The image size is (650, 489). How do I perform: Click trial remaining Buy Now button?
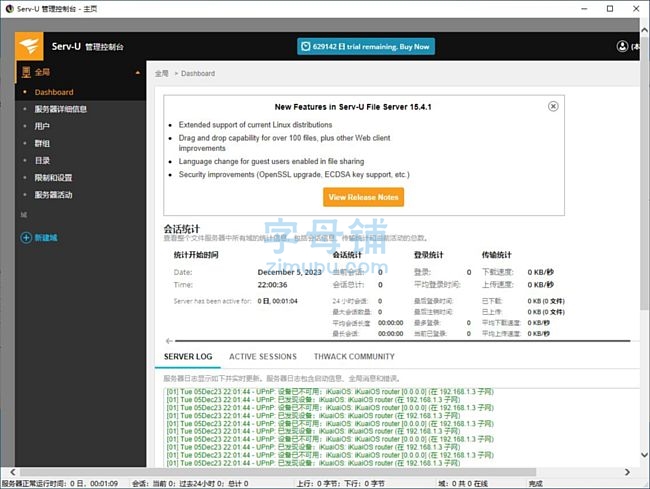point(366,46)
